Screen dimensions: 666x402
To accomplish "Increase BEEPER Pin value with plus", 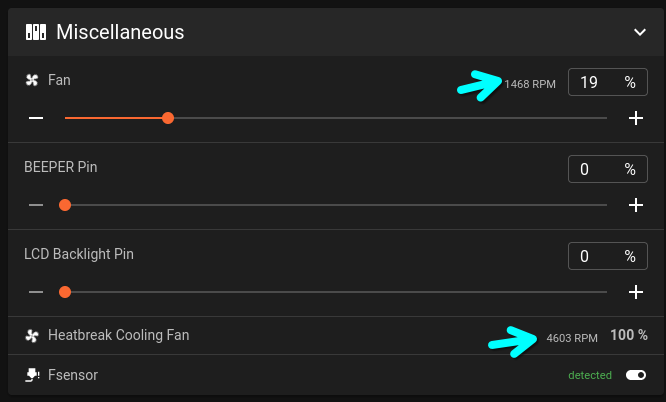I will (x=635, y=205).
